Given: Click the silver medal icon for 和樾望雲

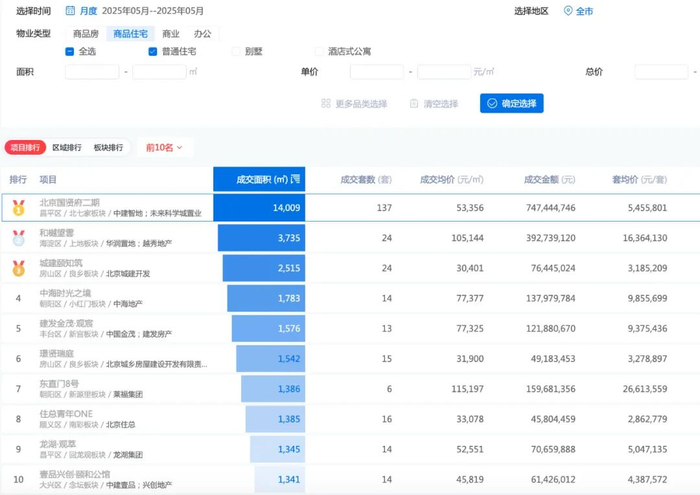Looking at the screenshot, I should tap(18, 238).
